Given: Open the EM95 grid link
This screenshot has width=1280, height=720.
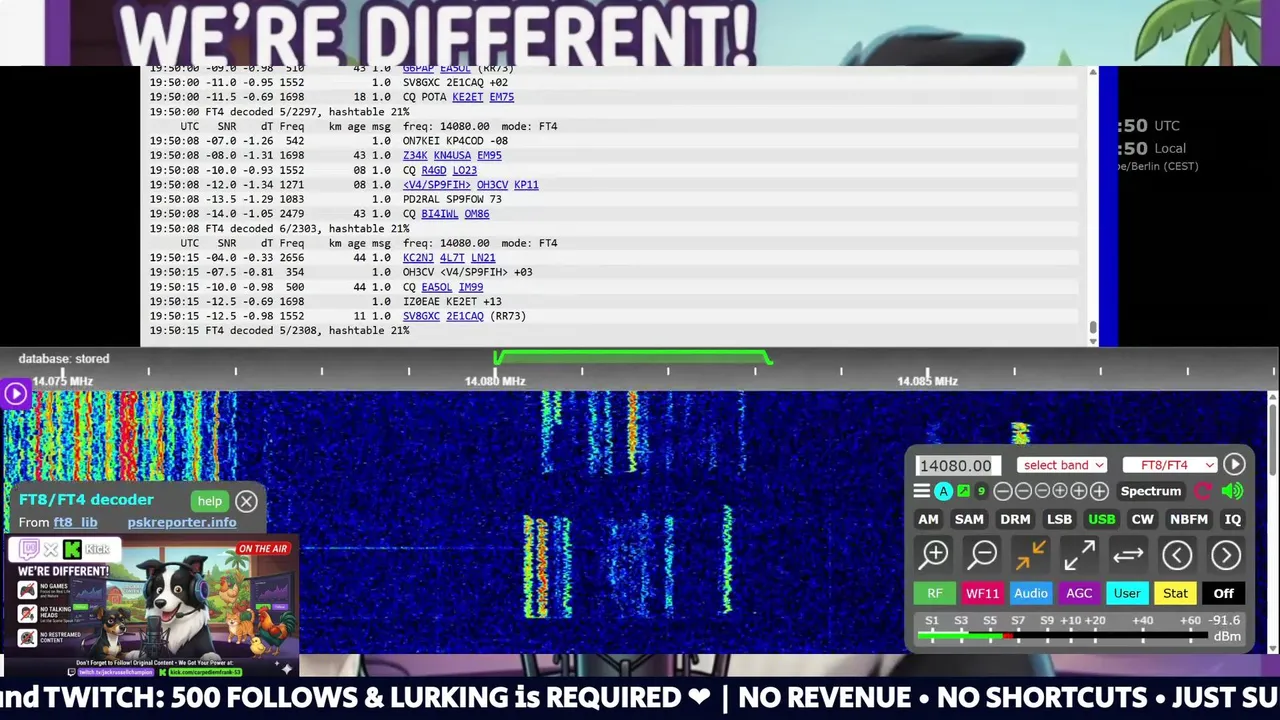Looking at the screenshot, I should click(x=489, y=155).
